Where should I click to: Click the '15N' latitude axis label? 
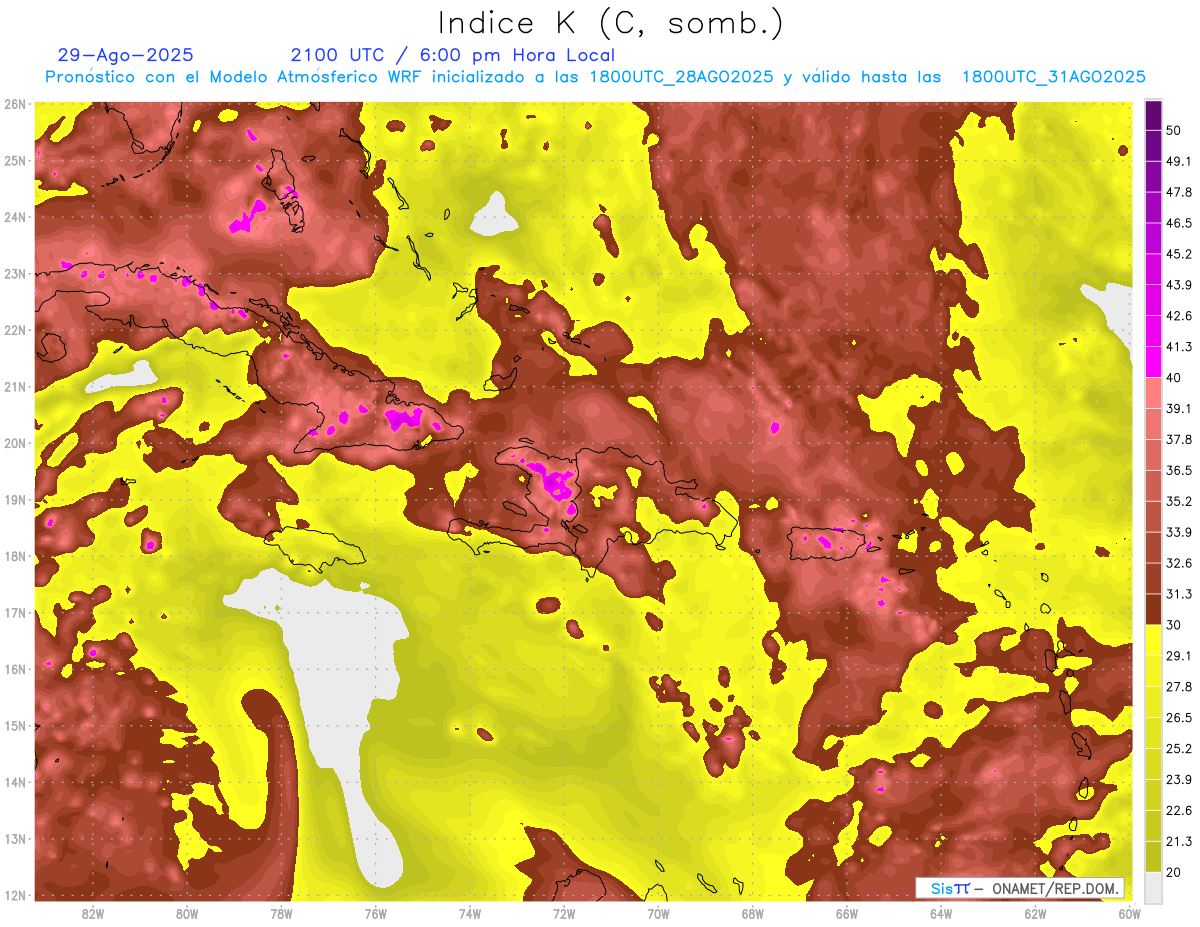(15, 726)
